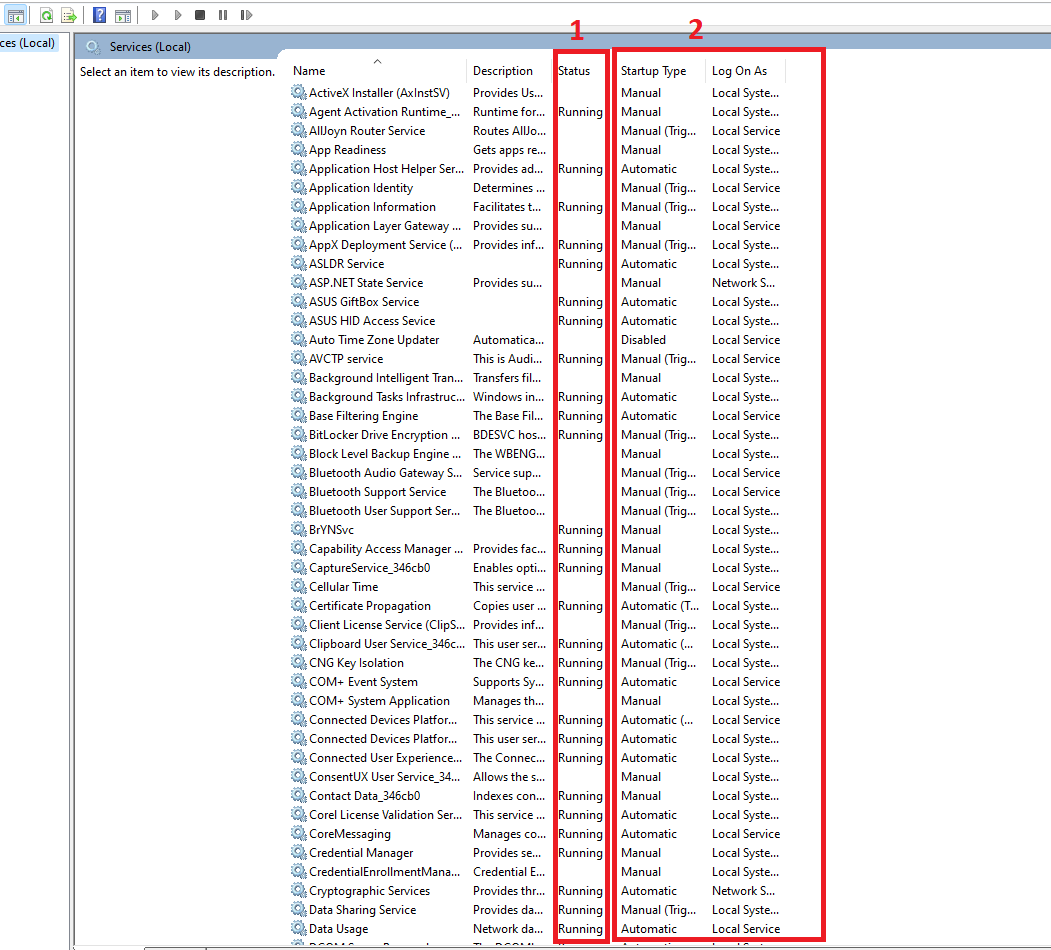Select Bluetooth Audio Gateway S... service name

pos(385,473)
